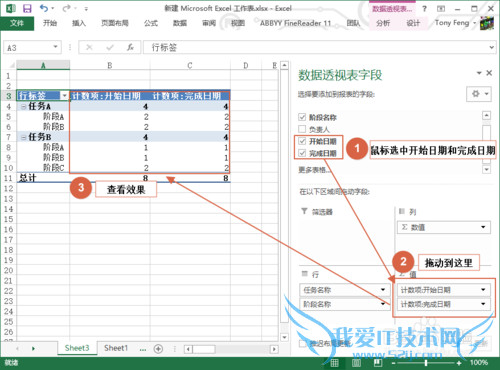Click the Save icon in quick access toolbar
This screenshot has width=500, height=370.
[x=27, y=8]
